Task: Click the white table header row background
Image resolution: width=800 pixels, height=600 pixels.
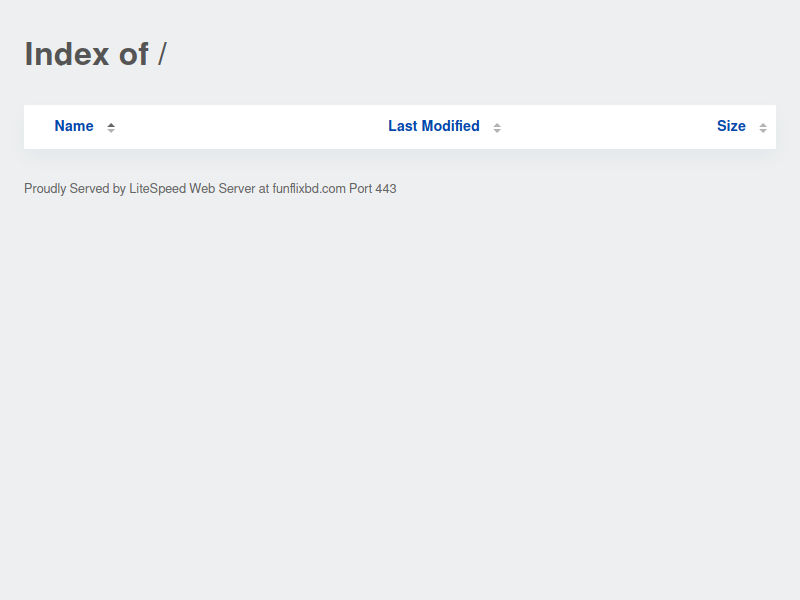Action: pyautogui.click(x=400, y=127)
